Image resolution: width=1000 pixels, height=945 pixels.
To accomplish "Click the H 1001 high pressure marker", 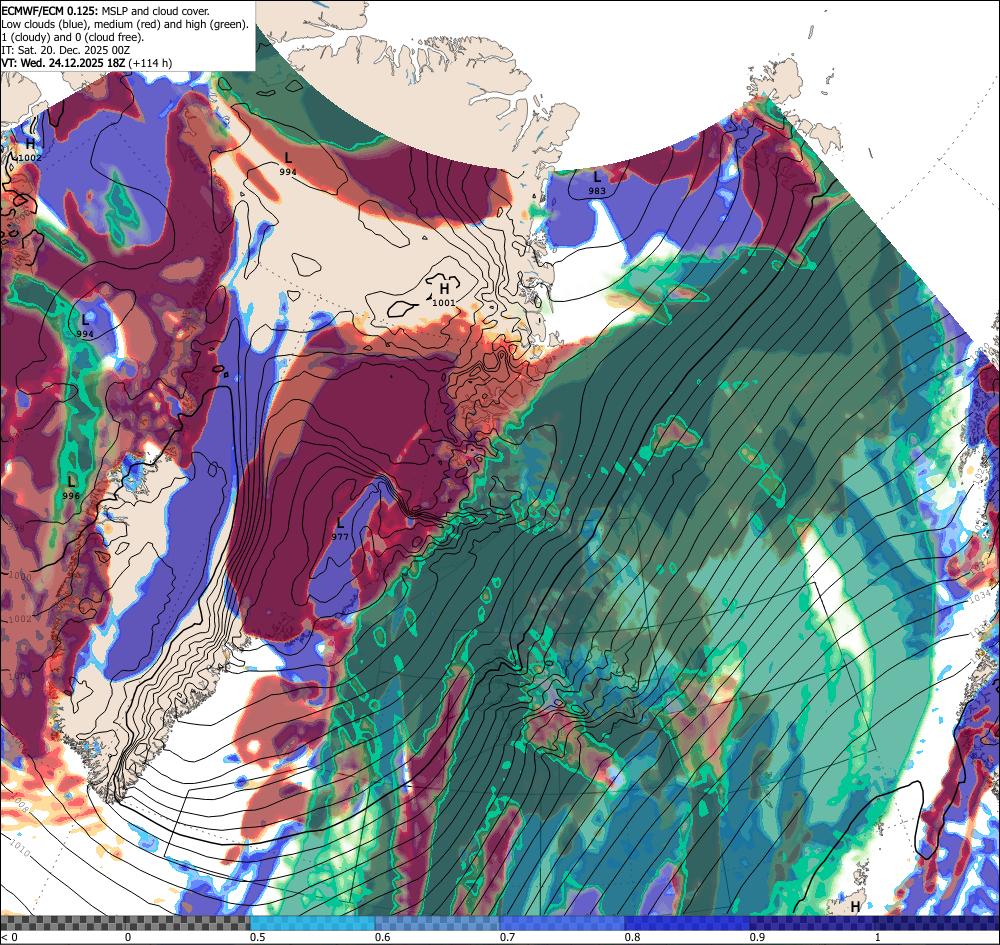I will click(444, 295).
